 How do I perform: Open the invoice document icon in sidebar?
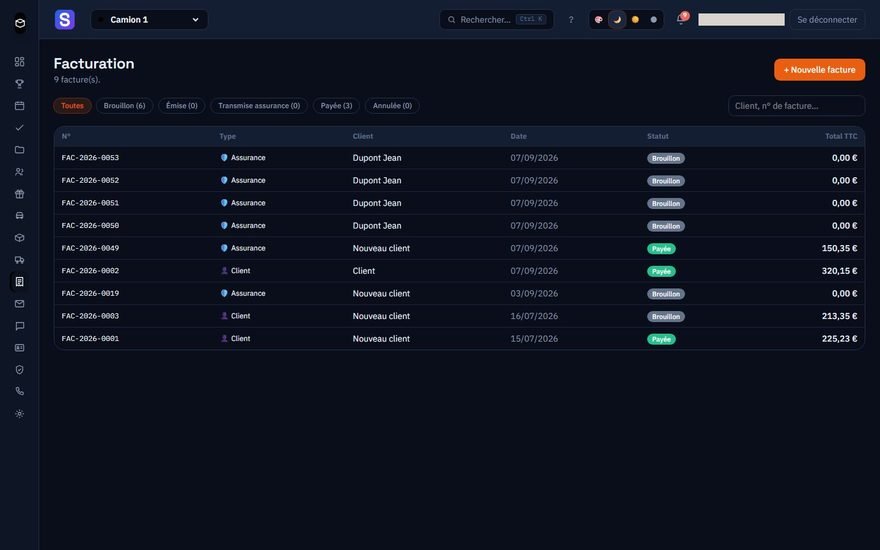click(20, 282)
